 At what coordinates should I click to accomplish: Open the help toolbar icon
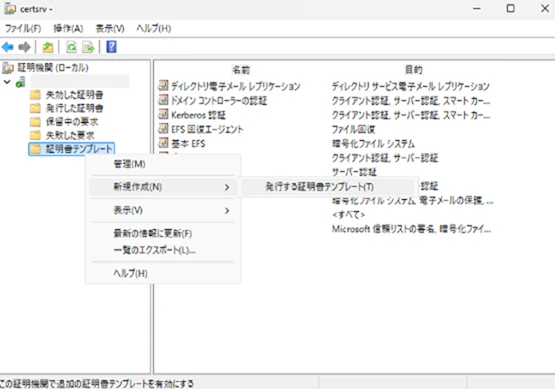tap(111, 47)
